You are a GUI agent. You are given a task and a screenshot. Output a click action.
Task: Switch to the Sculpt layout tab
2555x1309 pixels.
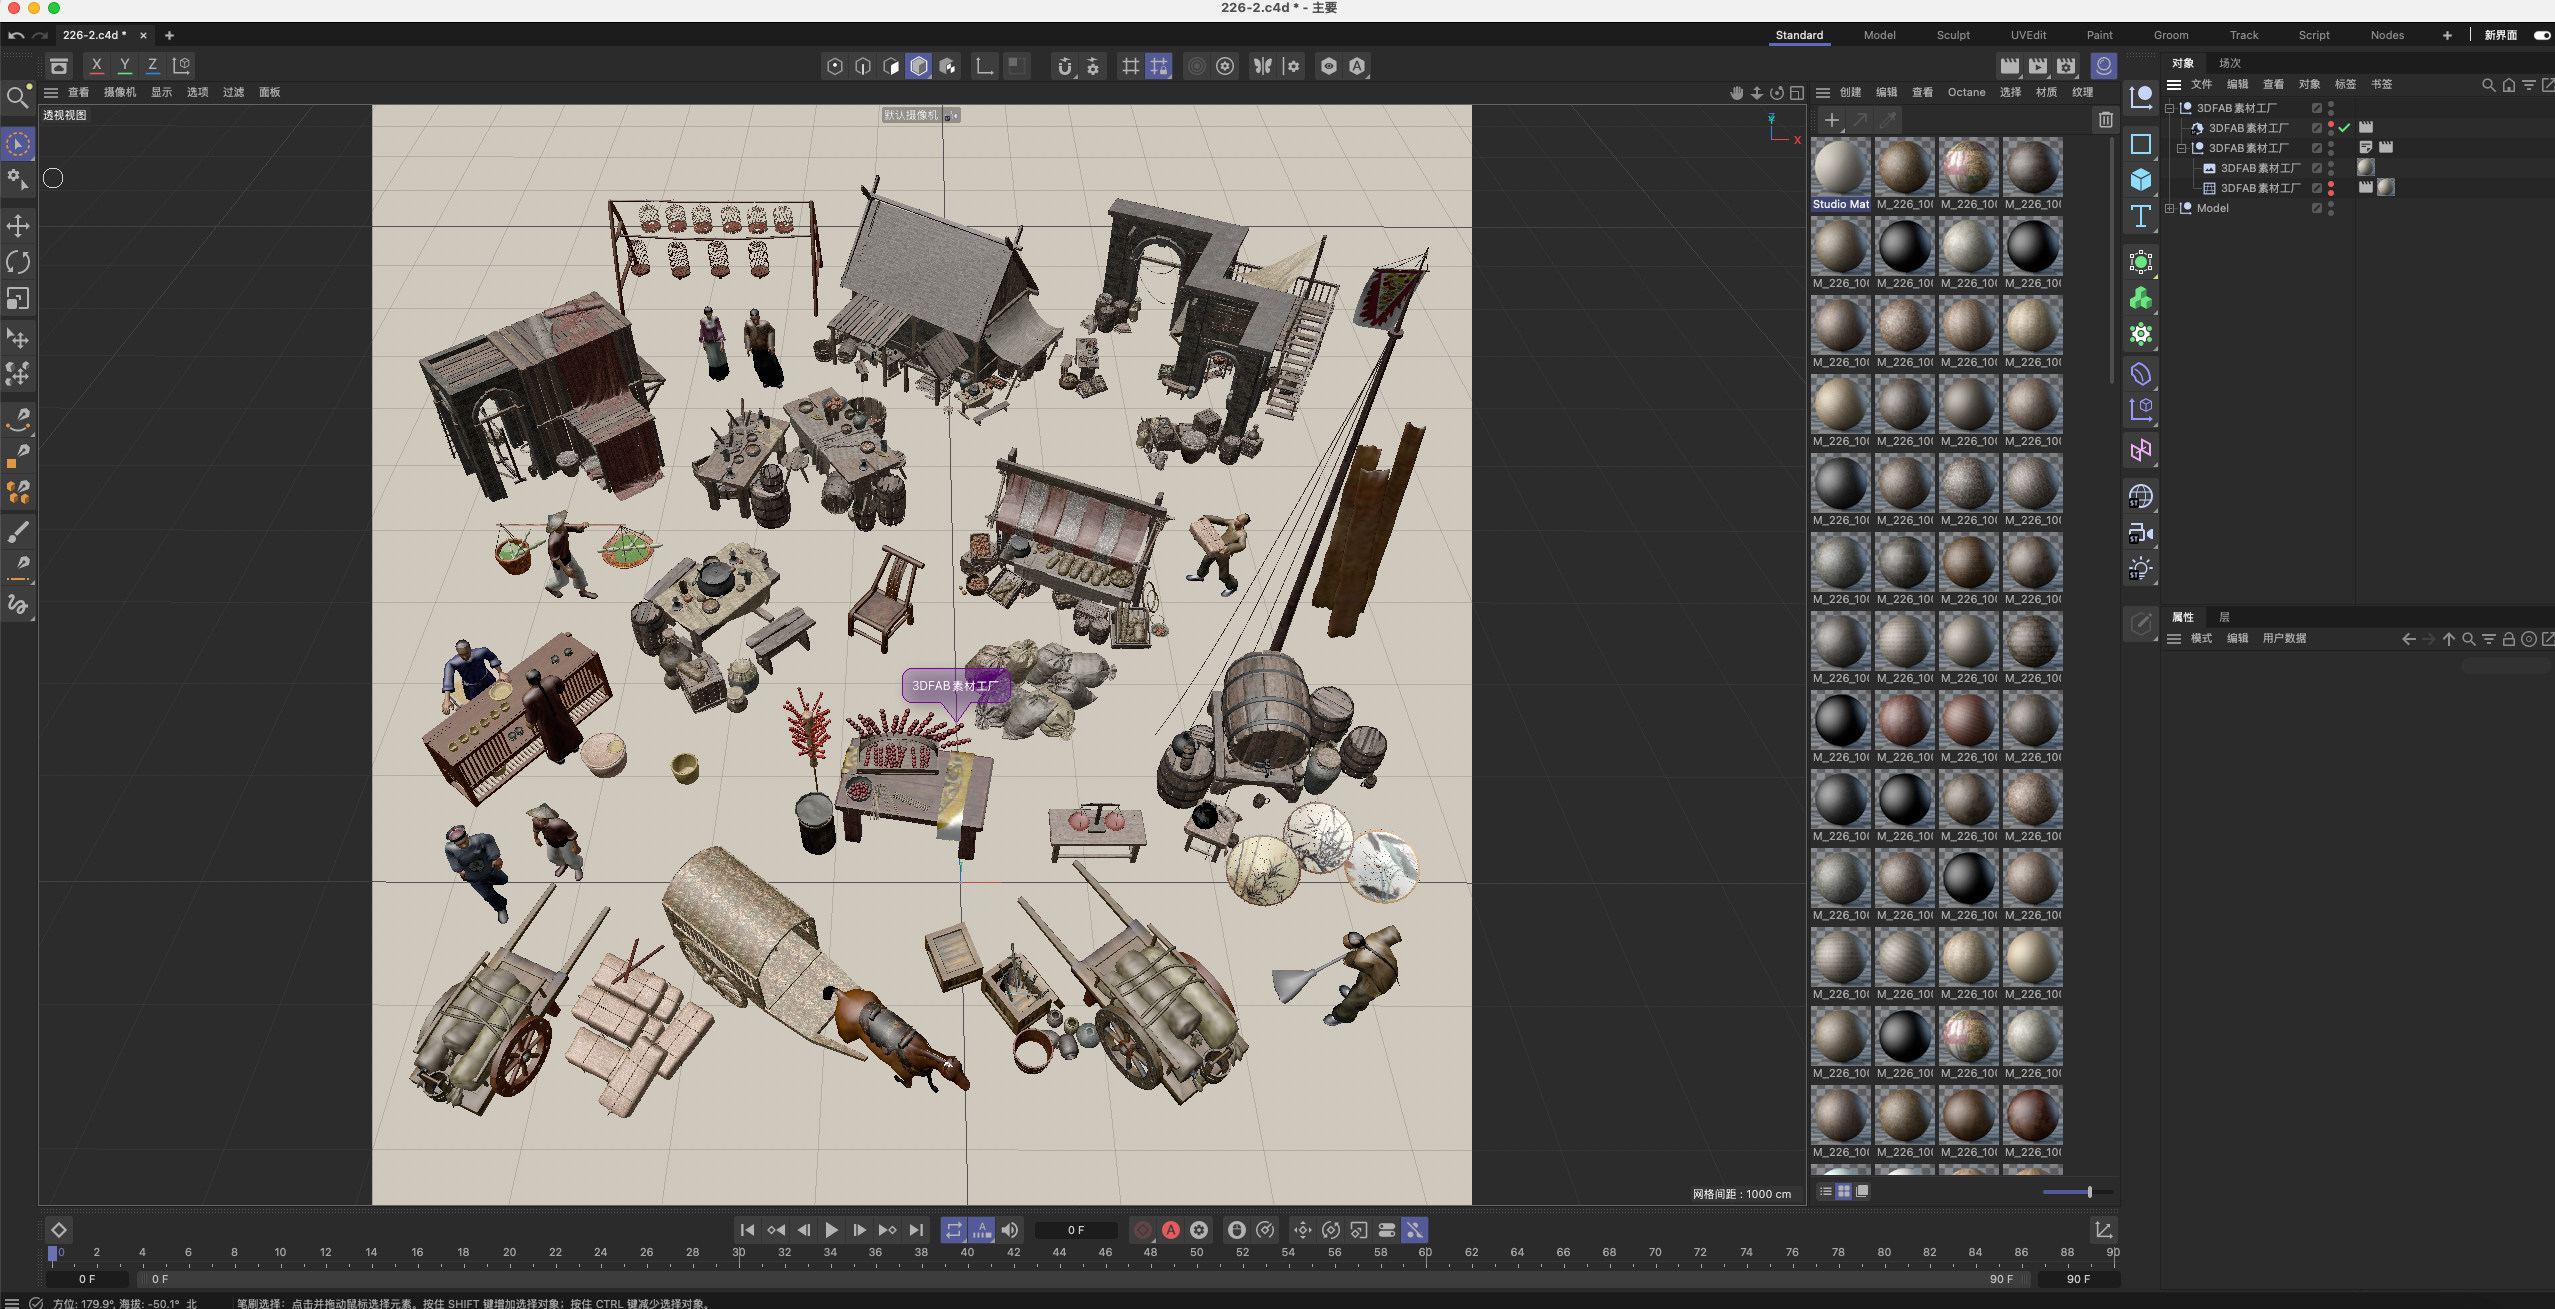1952,35
